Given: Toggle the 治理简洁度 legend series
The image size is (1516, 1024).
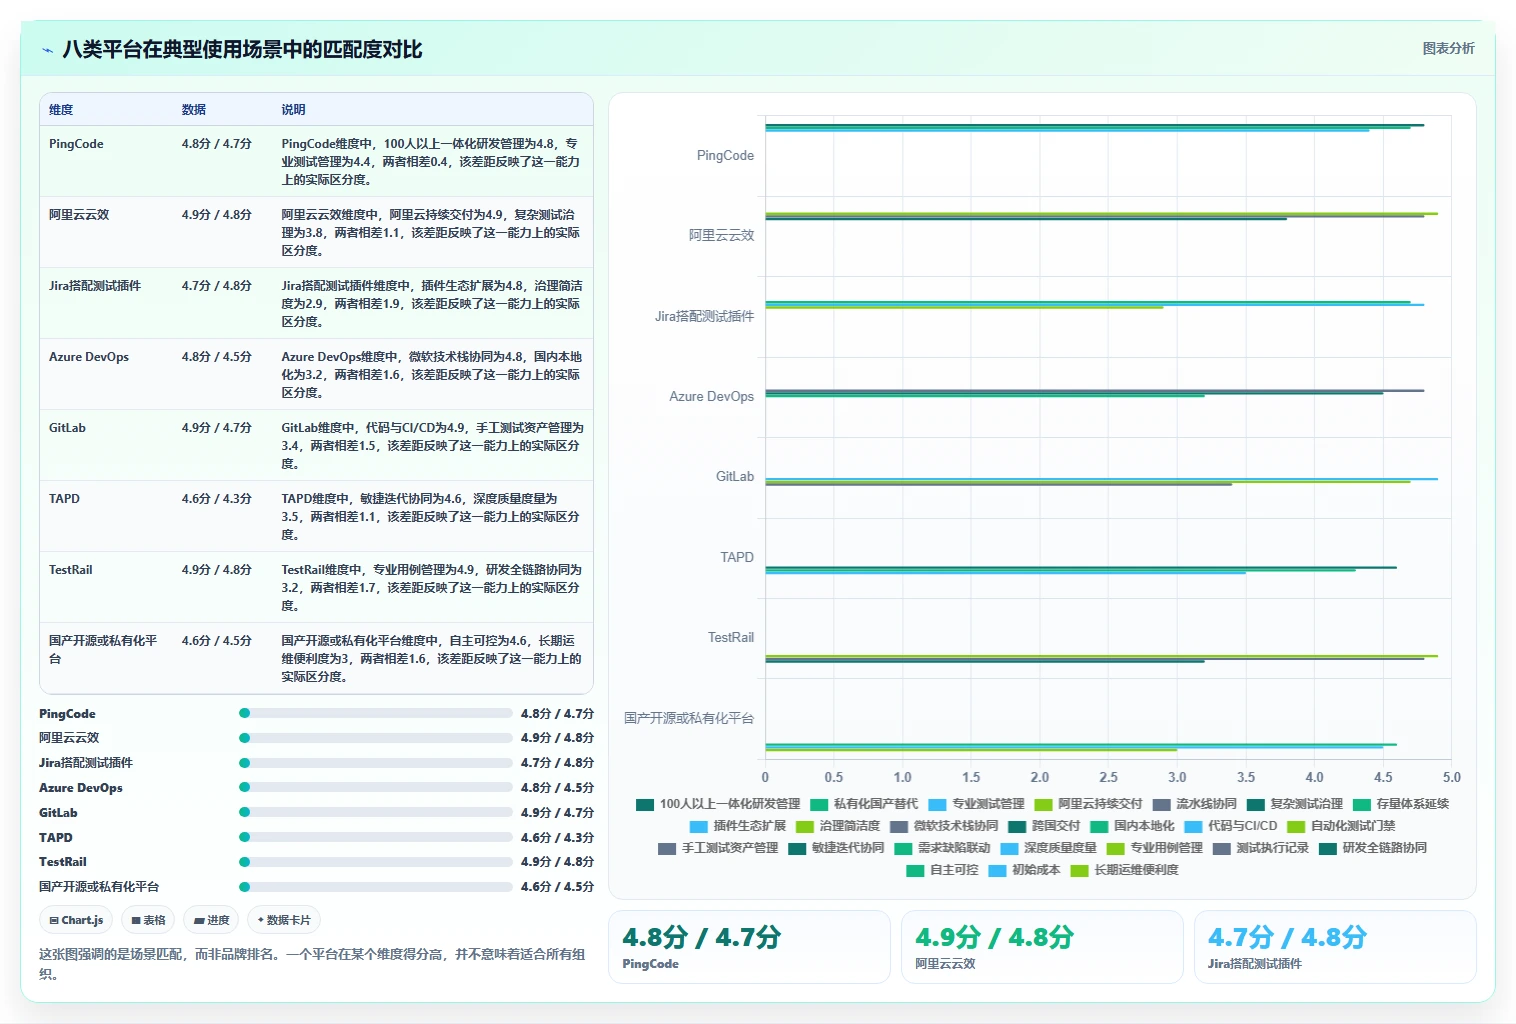Looking at the screenshot, I should 838,826.
